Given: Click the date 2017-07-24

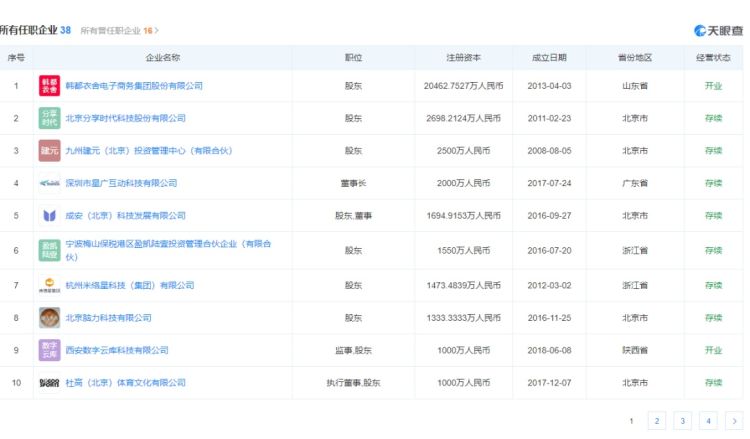Looking at the screenshot, I should tap(549, 183).
